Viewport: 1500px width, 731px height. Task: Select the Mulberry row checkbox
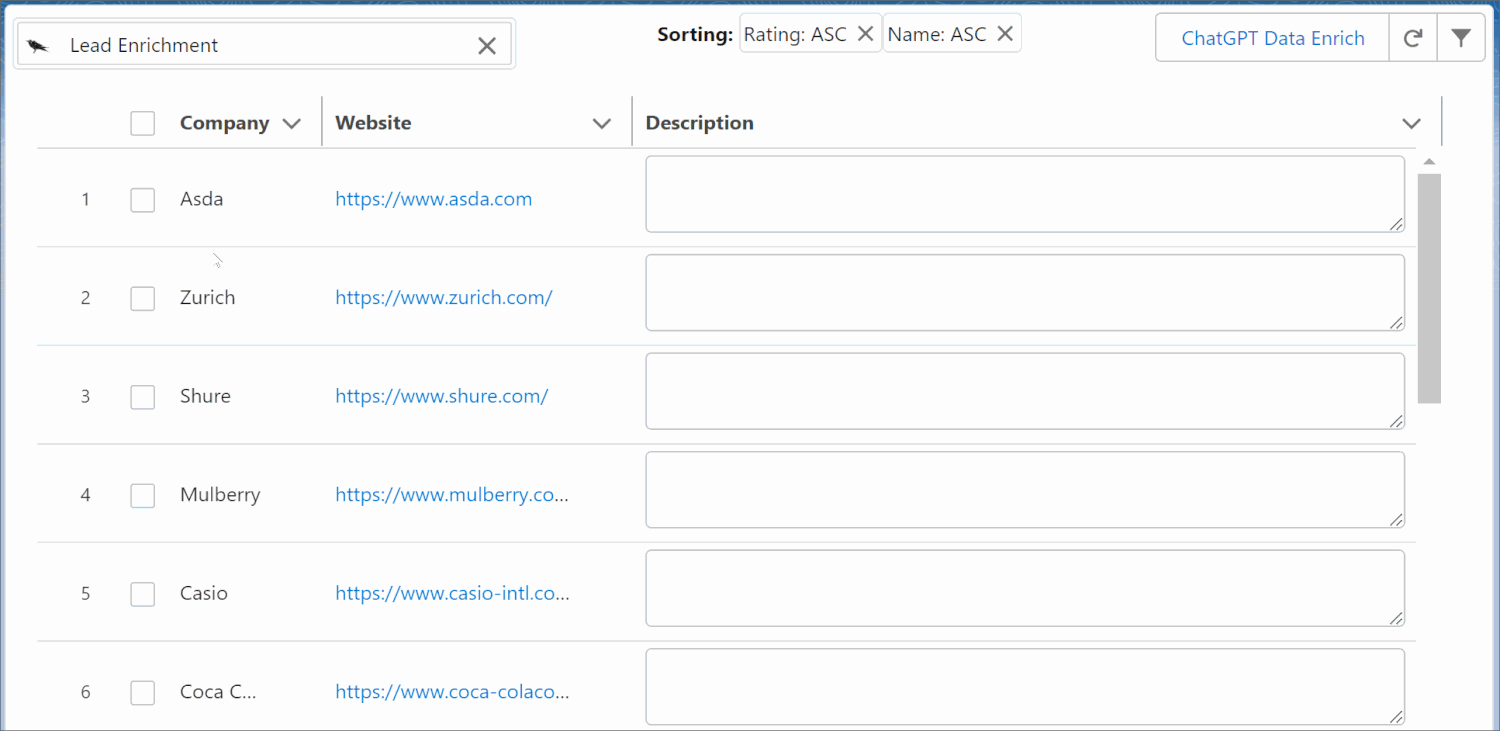point(143,495)
